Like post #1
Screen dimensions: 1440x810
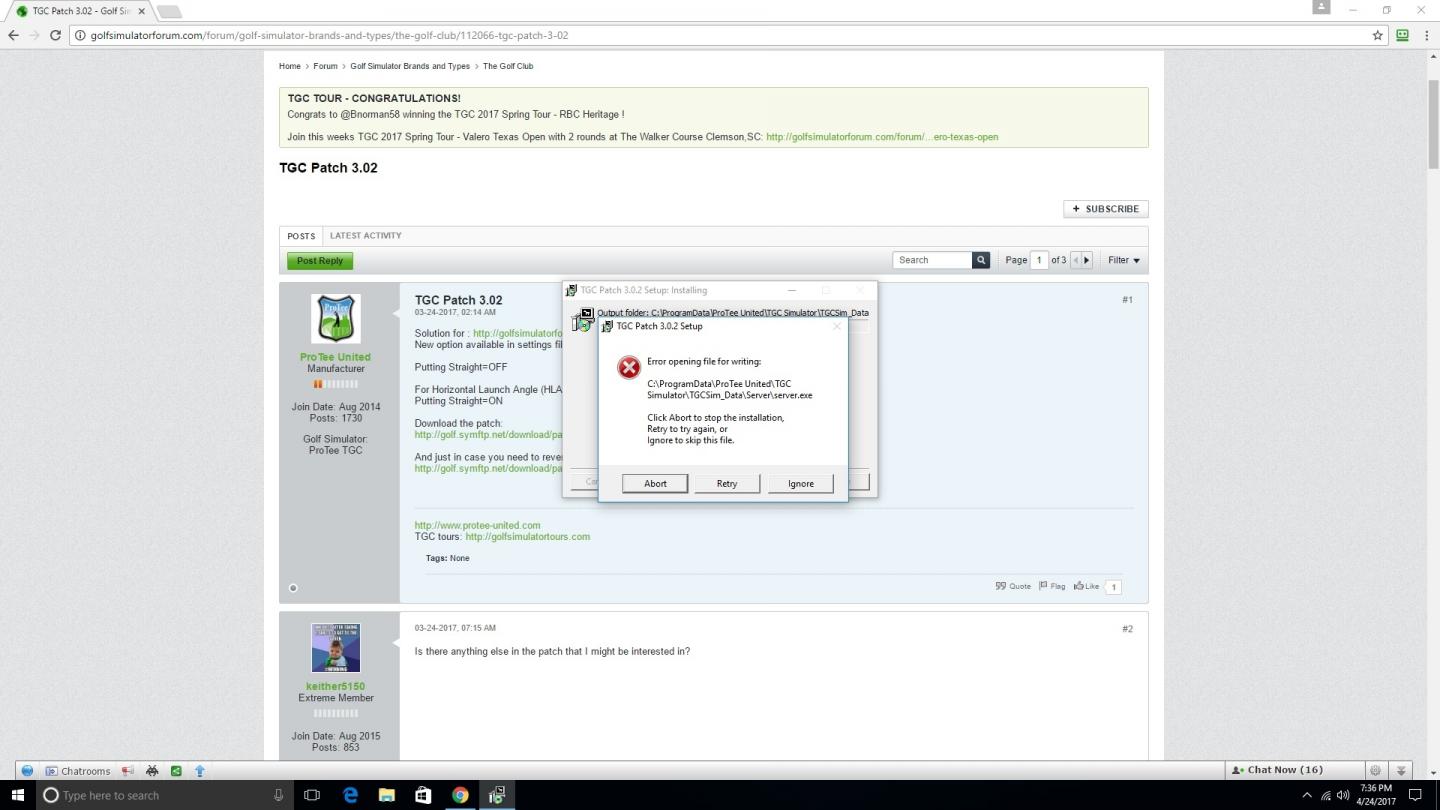point(1086,586)
